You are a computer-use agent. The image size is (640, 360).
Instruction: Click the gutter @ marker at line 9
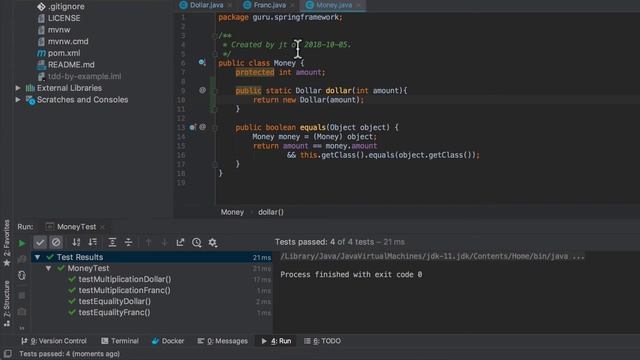point(202,90)
